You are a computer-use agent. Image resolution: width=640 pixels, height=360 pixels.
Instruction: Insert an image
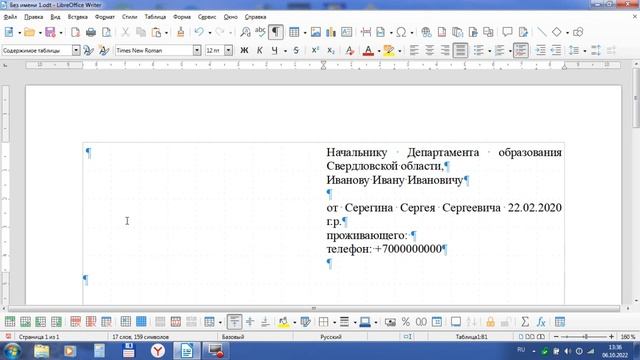(316, 32)
